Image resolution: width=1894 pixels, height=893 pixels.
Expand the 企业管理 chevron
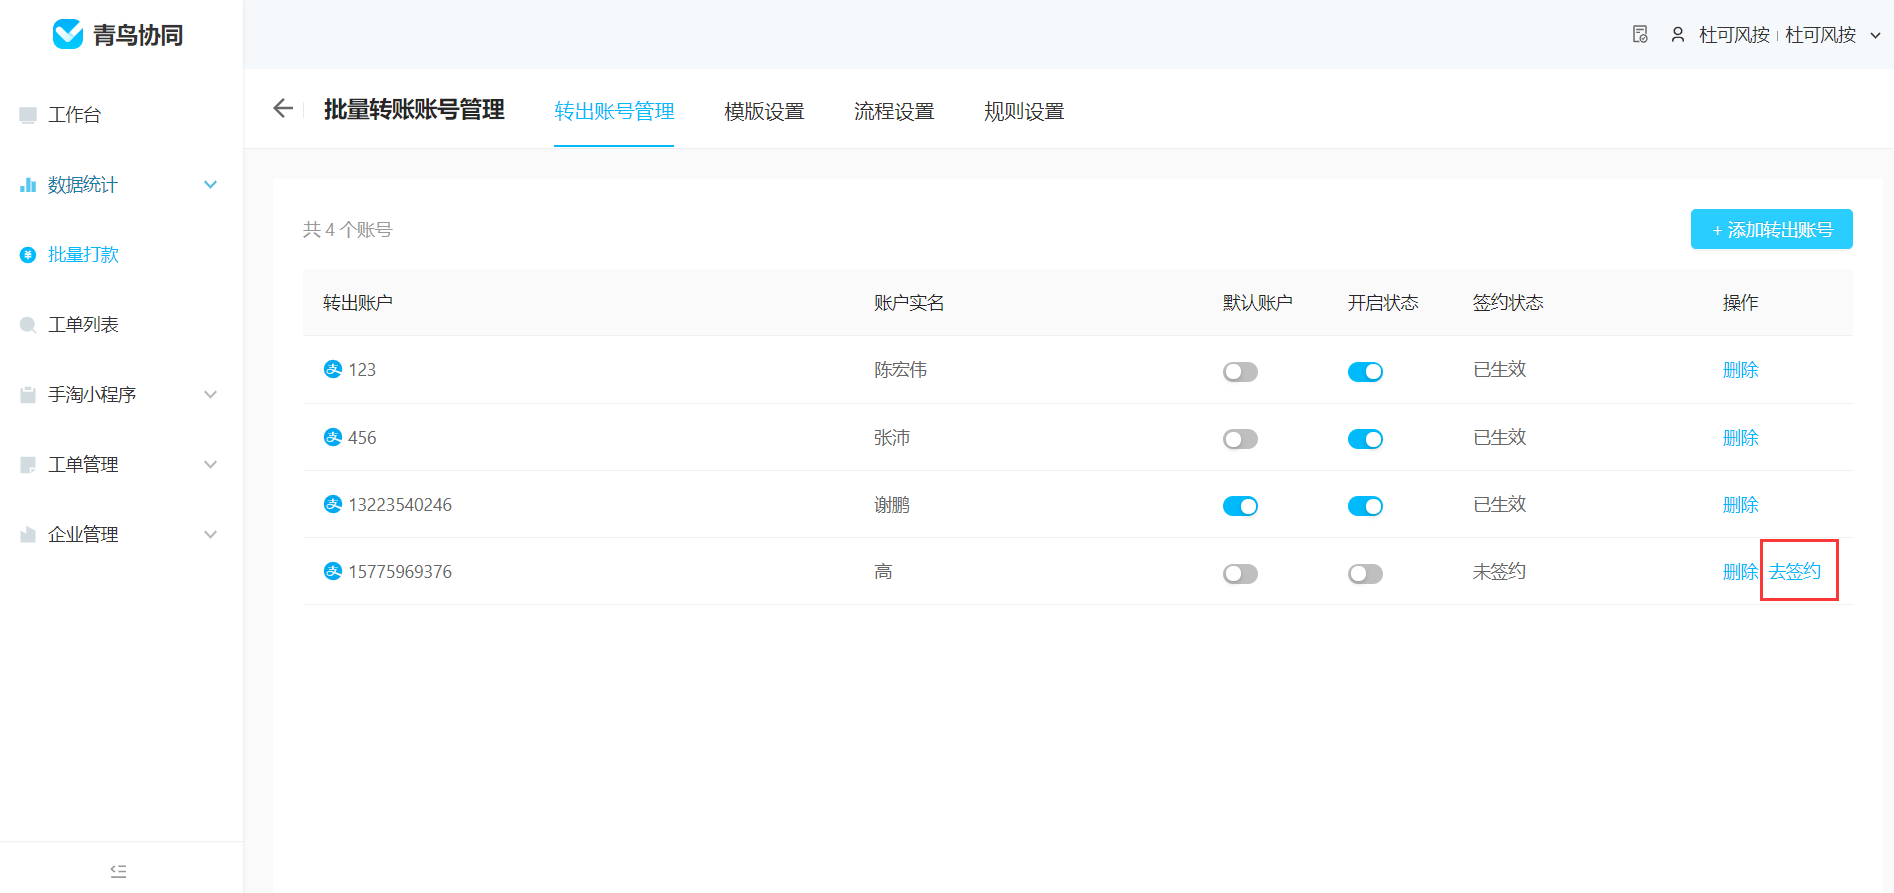pos(210,535)
